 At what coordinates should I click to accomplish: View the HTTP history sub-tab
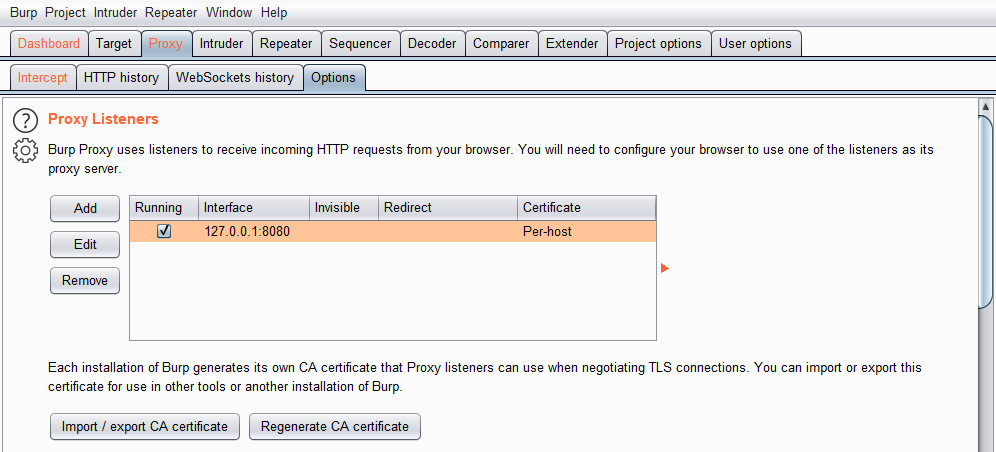coord(121,77)
